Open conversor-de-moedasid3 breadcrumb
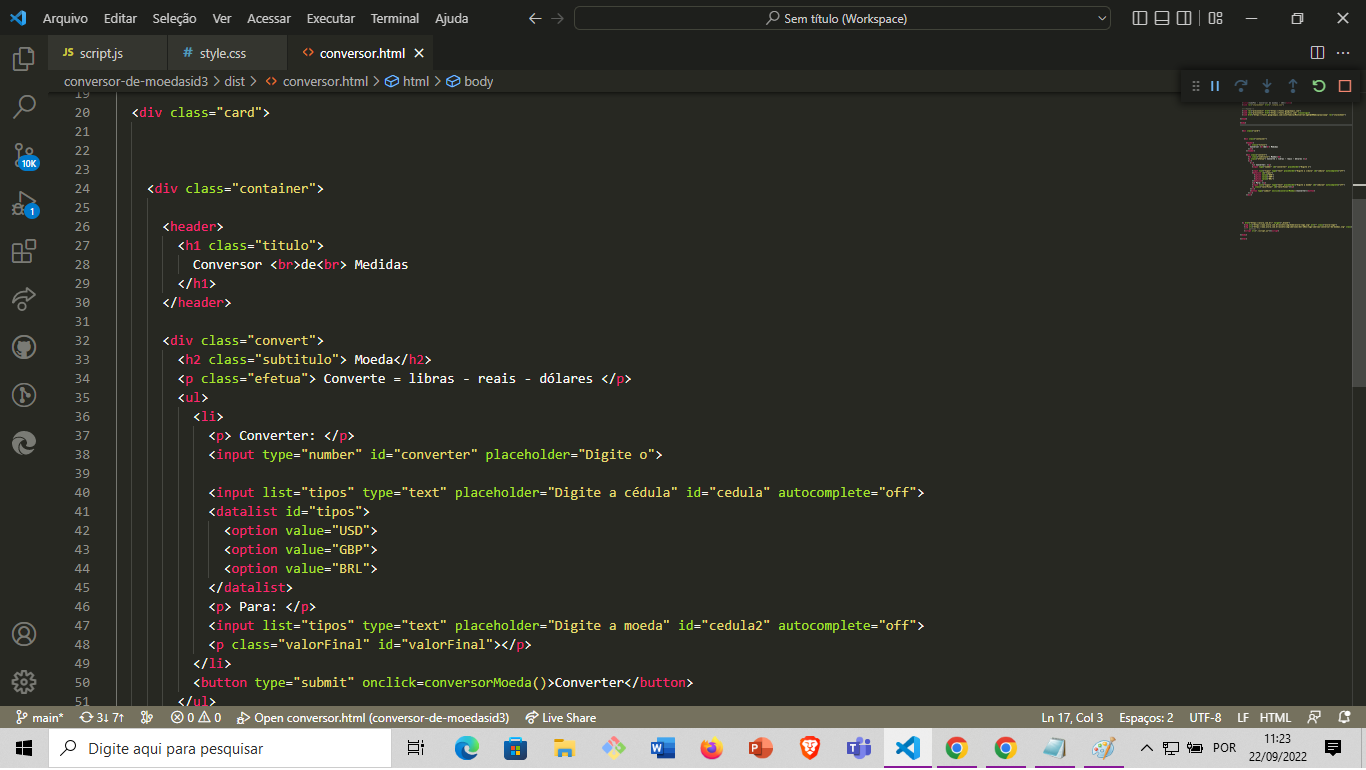 [136, 81]
